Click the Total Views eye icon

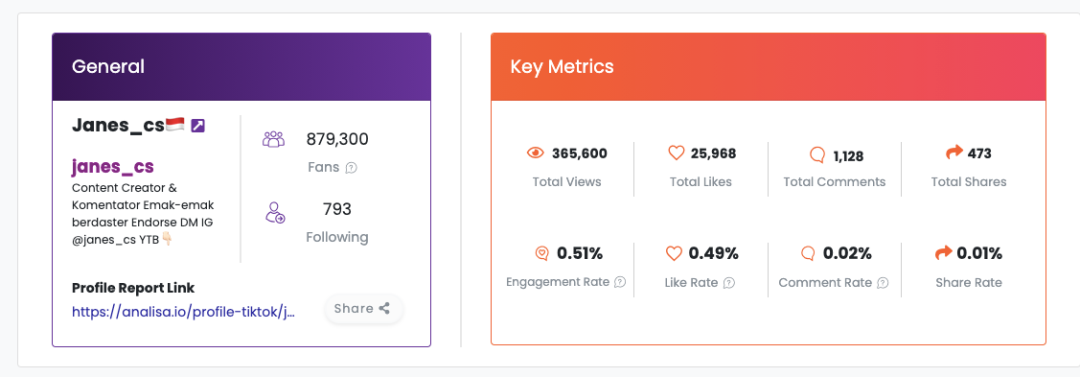[x=535, y=153]
